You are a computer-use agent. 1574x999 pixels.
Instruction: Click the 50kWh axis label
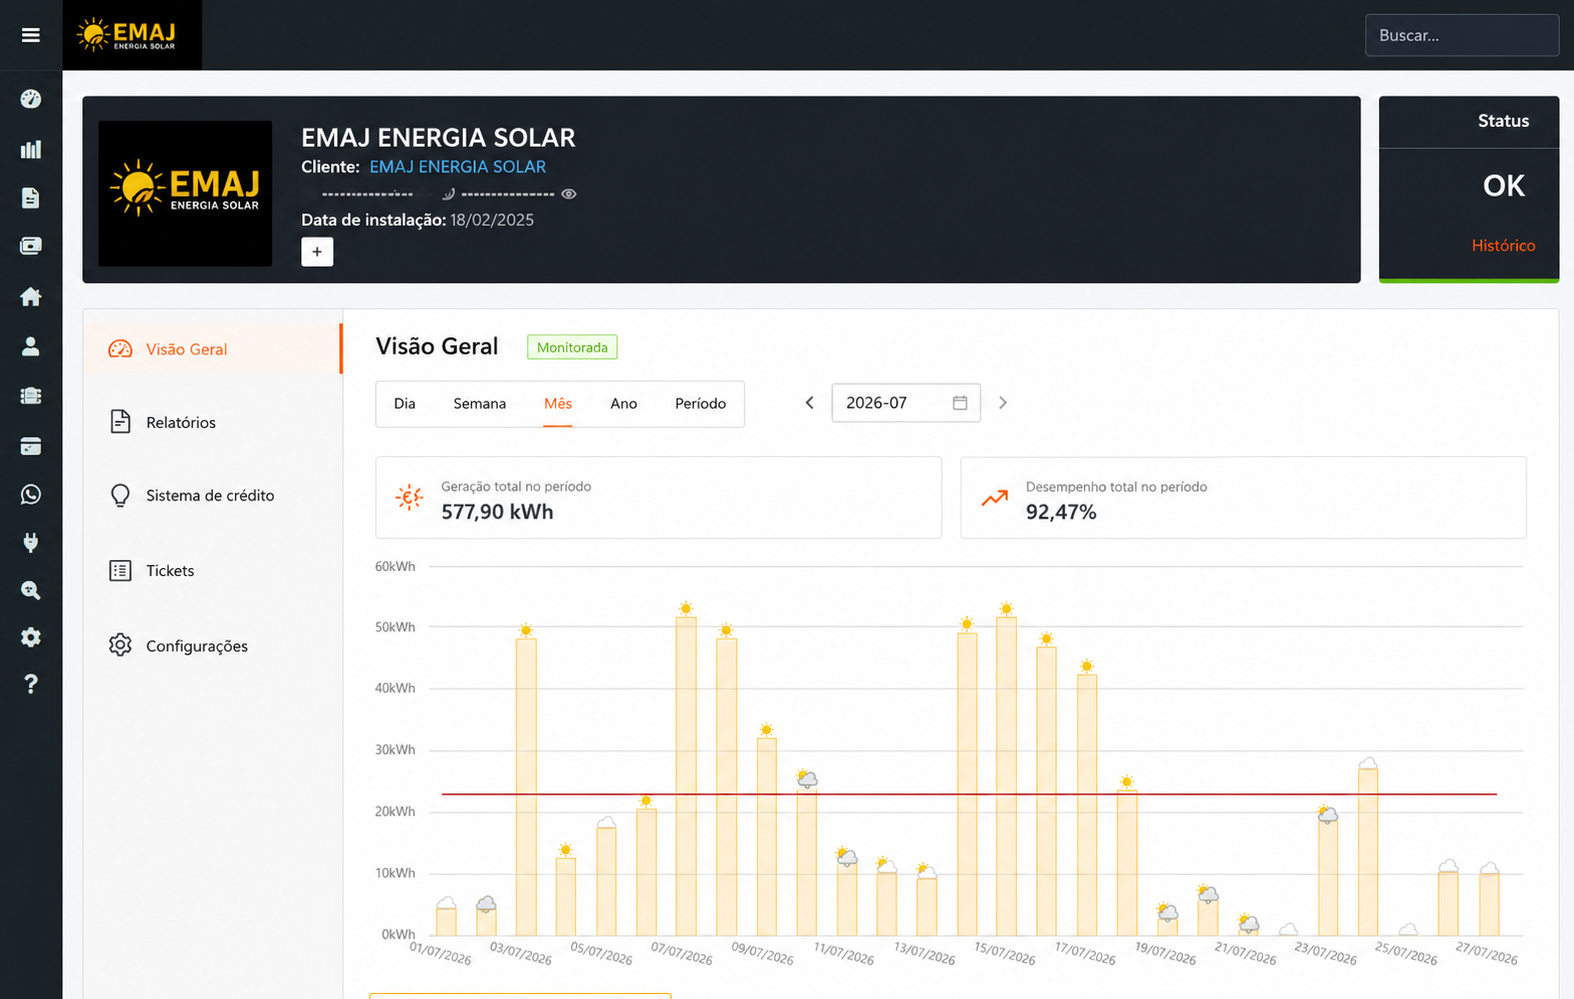coord(395,627)
